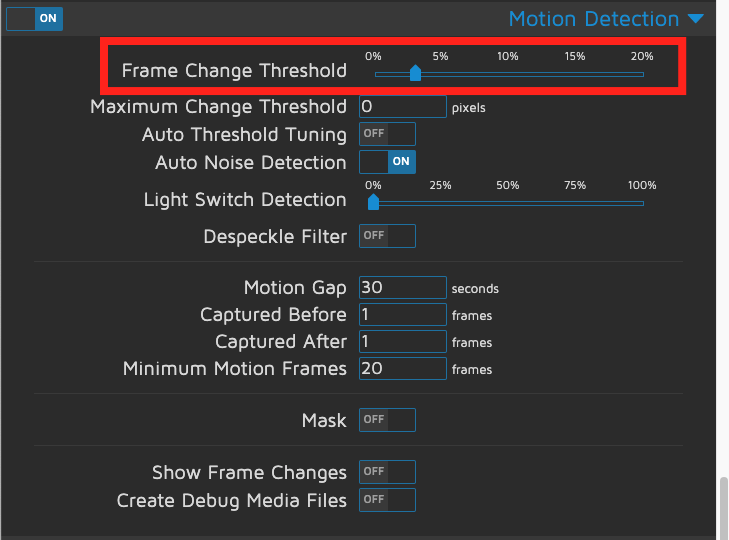Disable Auto Noise Detection switch
The height and width of the screenshot is (540, 729).
(387, 162)
